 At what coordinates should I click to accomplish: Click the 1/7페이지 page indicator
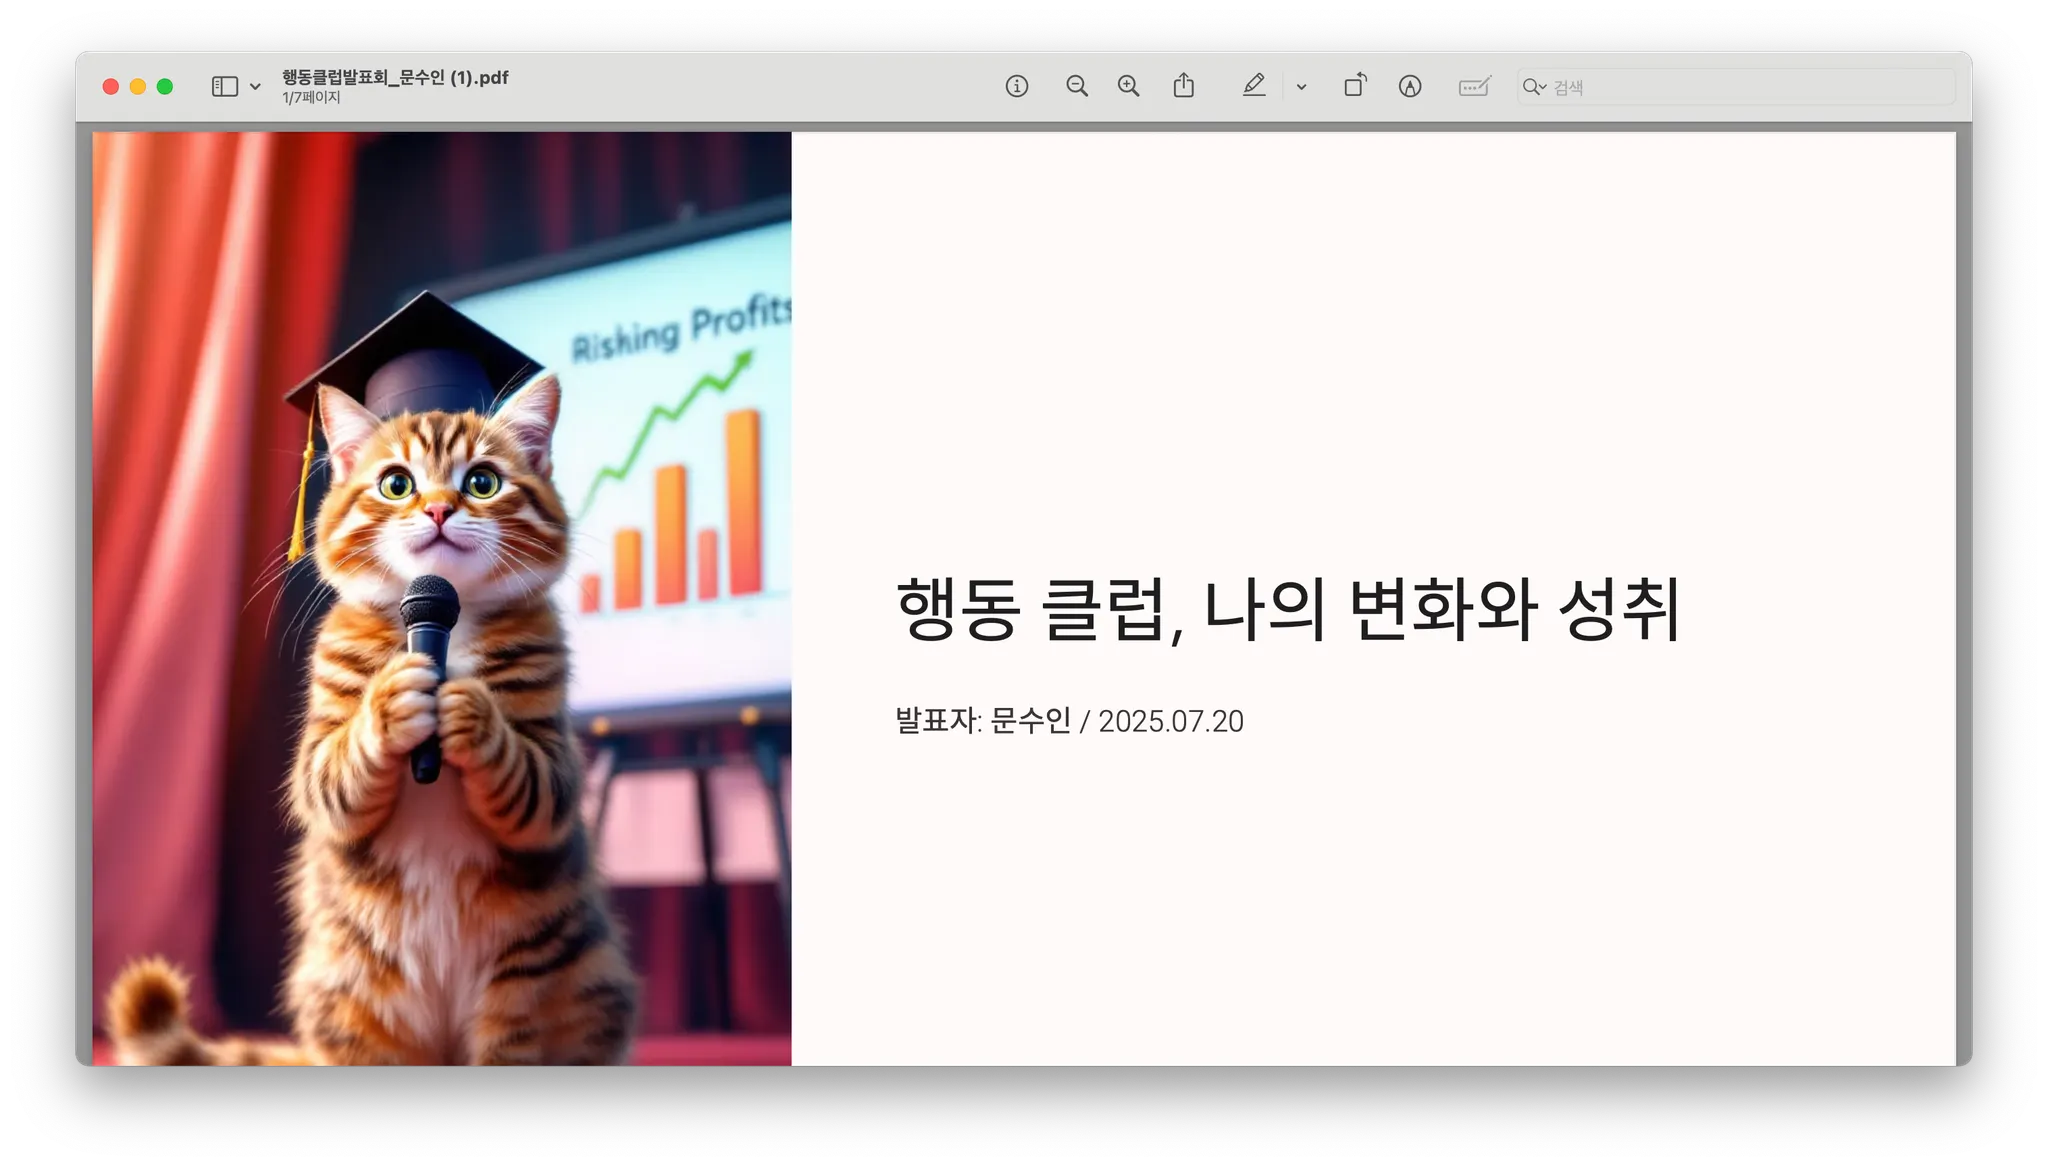coord(311,98)
